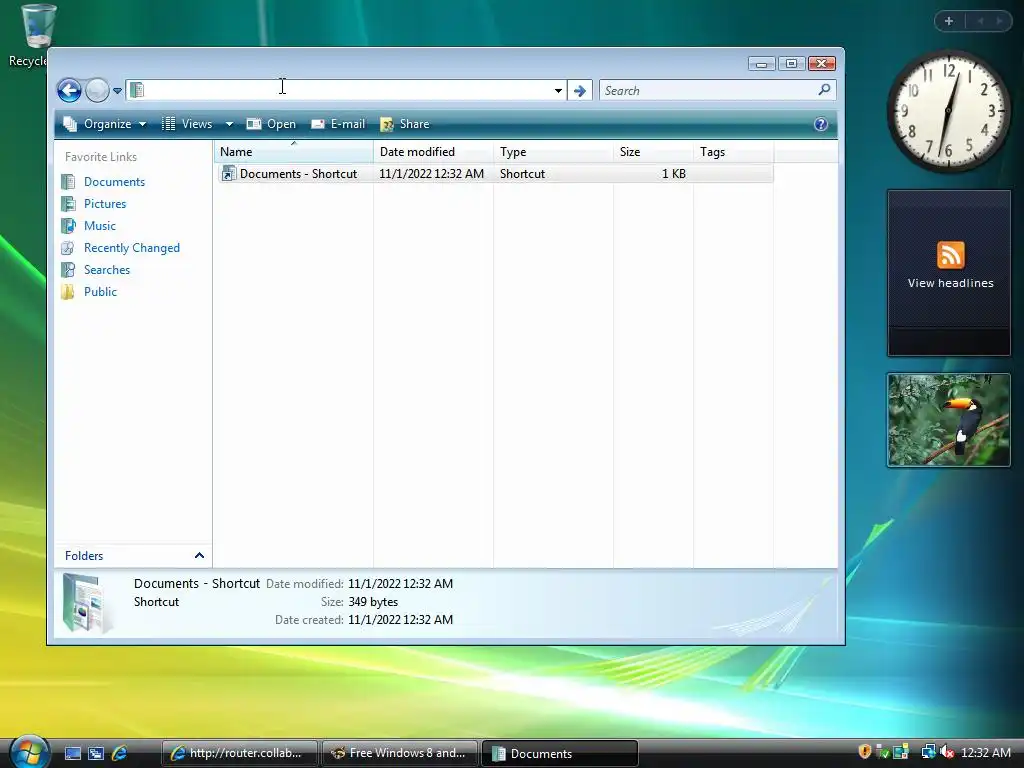Click the RSS feed icon in headlines gadget
The height and width of the screenshot is (768, 1024).
[x=950, y=255]
